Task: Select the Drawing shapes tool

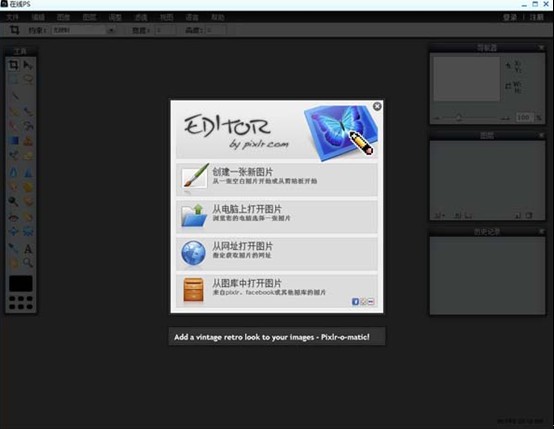Action: click(28, 155)
